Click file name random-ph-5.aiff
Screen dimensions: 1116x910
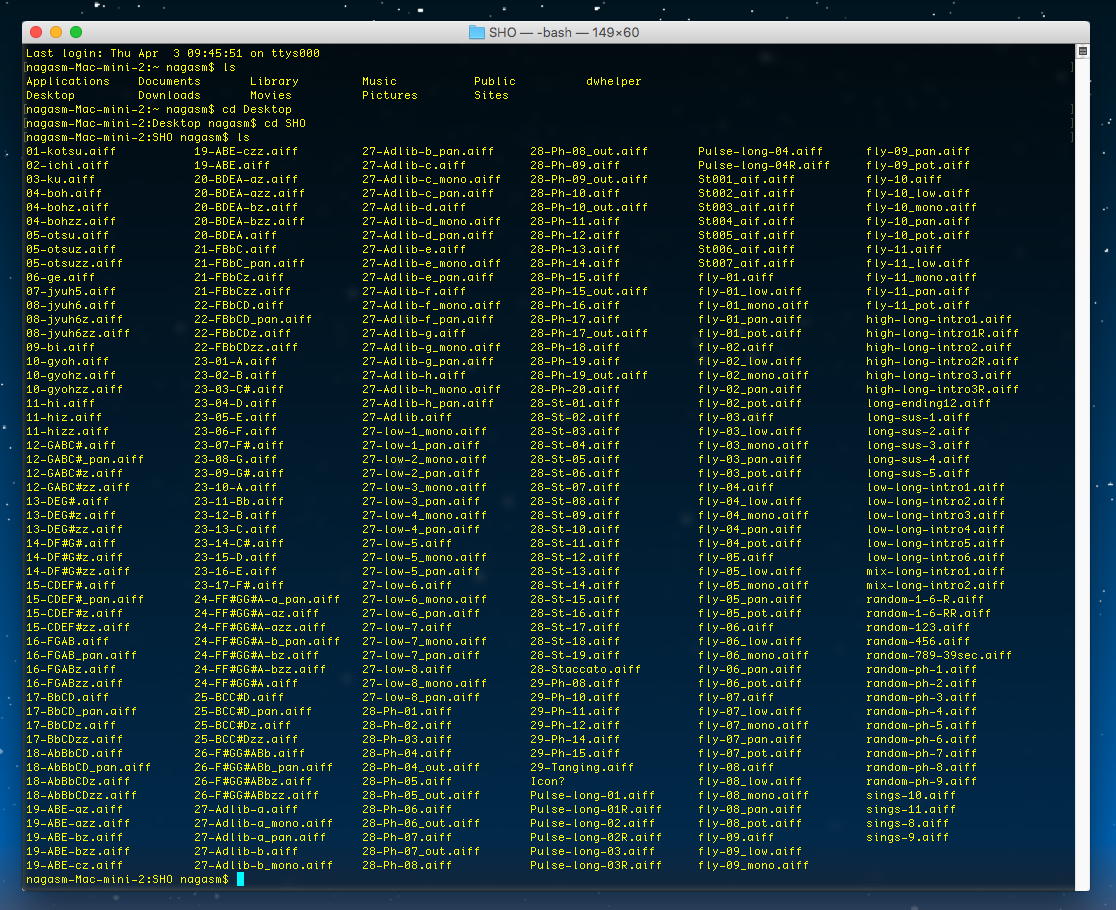(x=922, y=725)
